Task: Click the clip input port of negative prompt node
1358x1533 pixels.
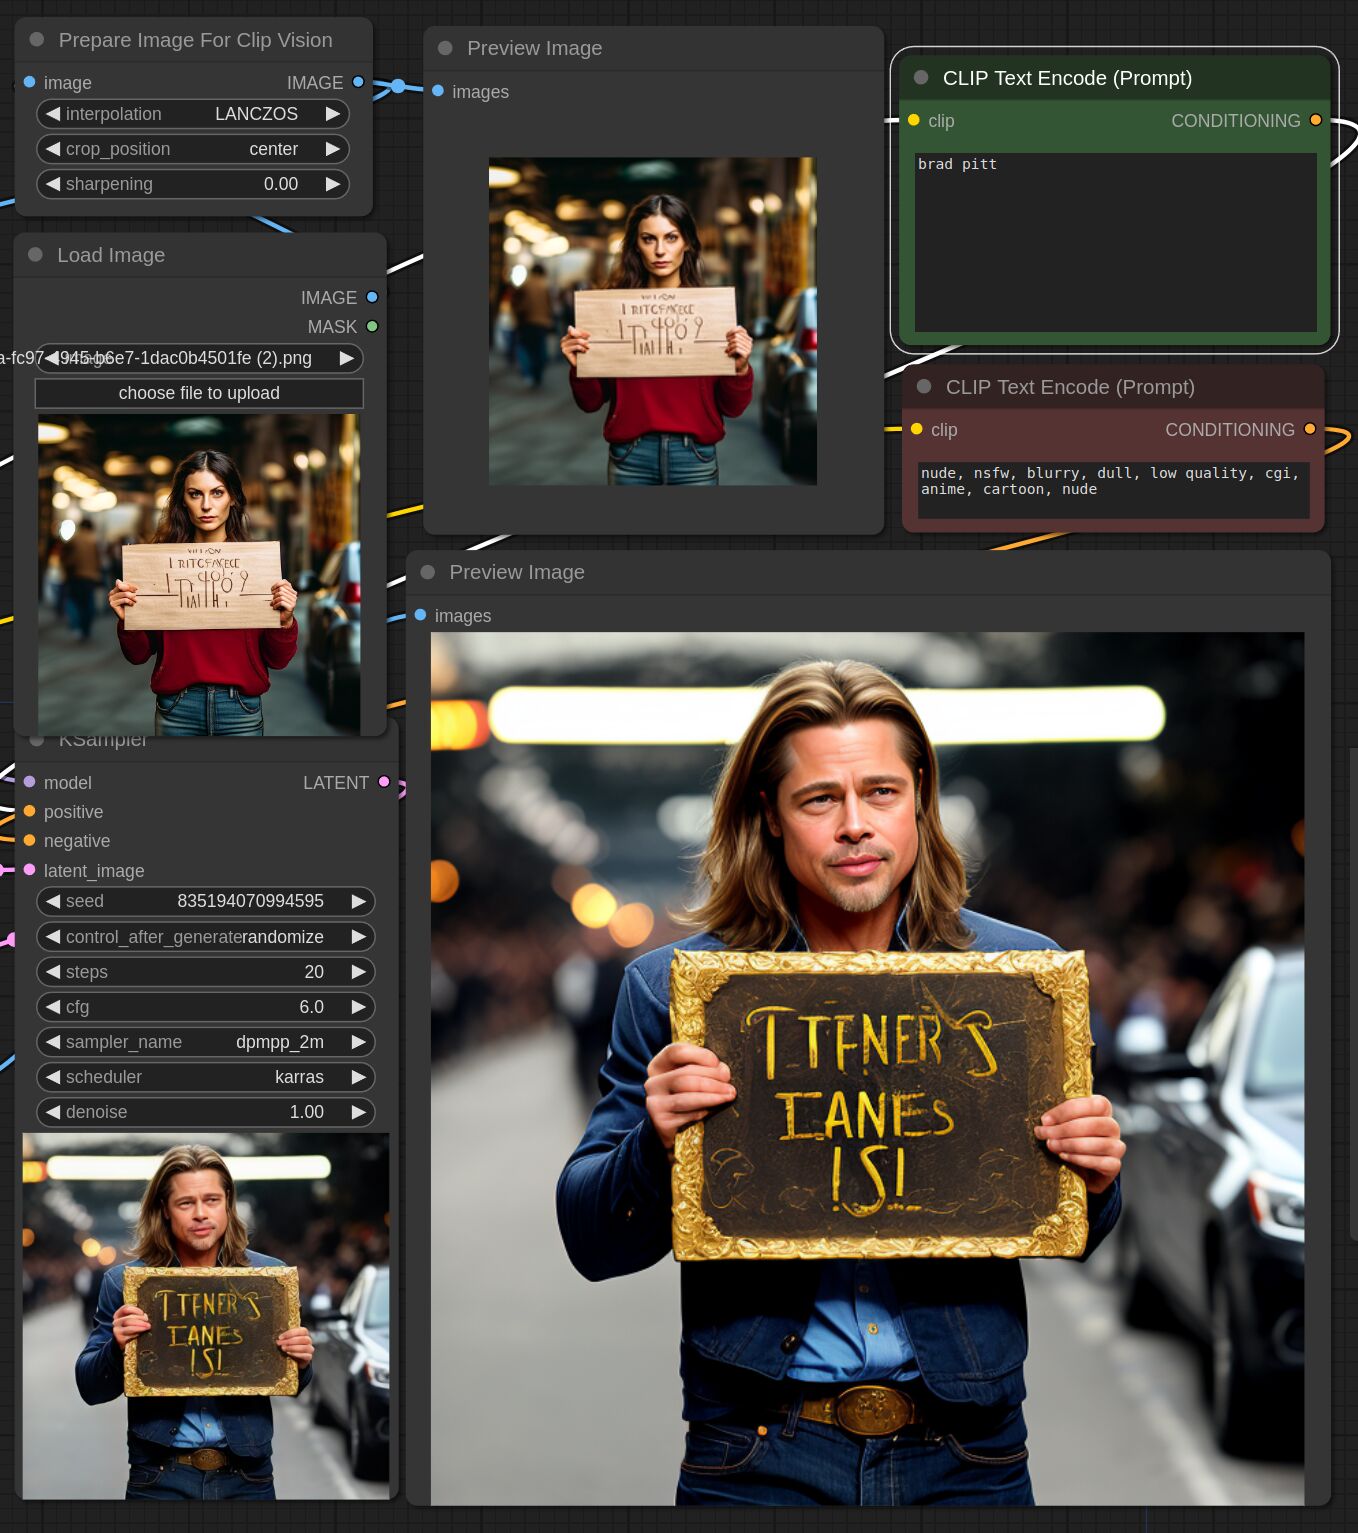Action: (x=916, y=429)
